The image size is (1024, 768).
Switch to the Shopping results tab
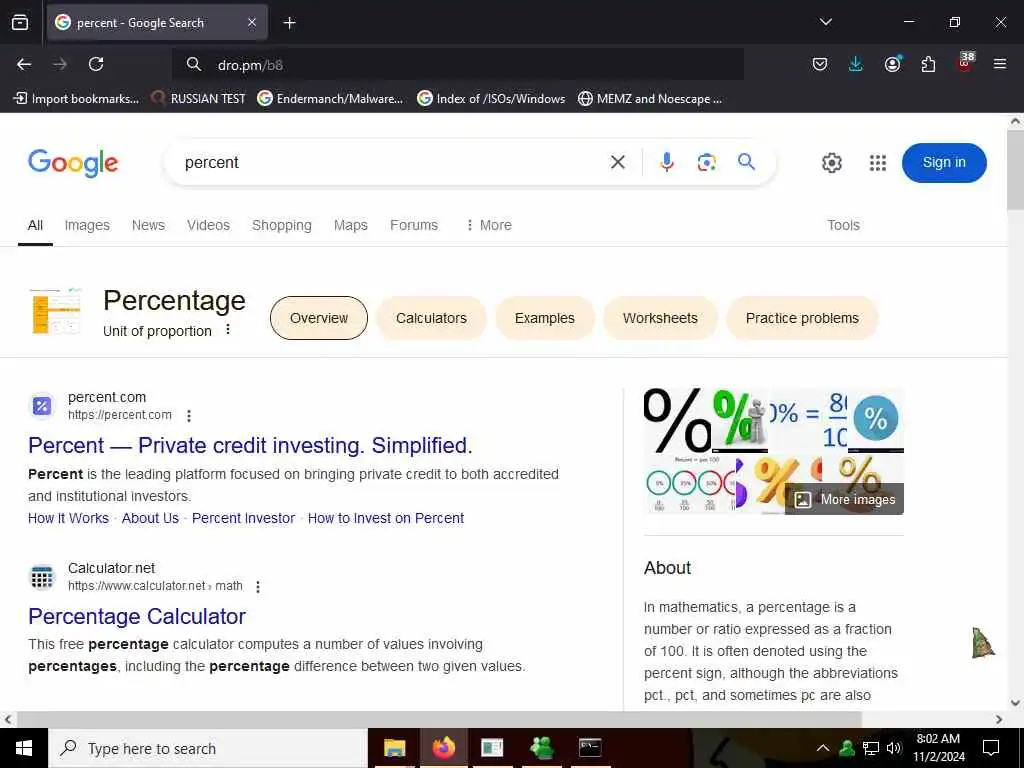click(x=281, y=225)
